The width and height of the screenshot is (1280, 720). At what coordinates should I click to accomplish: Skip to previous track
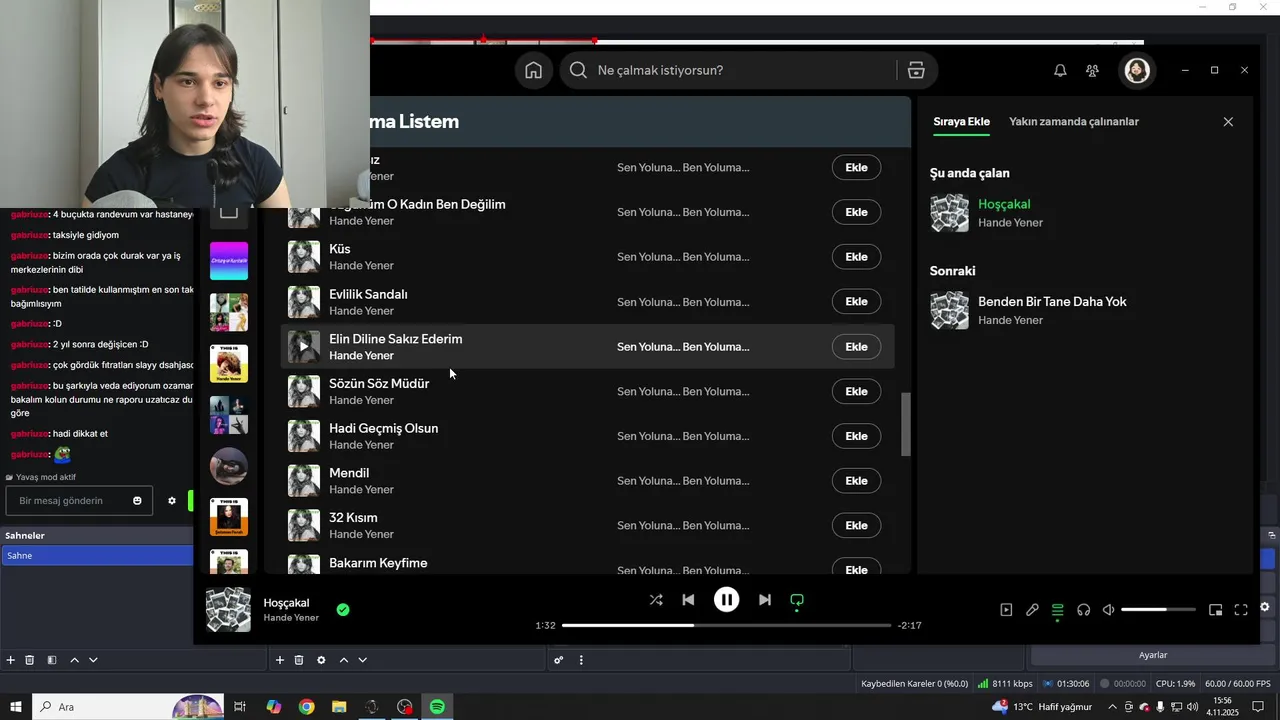point(688,600)
